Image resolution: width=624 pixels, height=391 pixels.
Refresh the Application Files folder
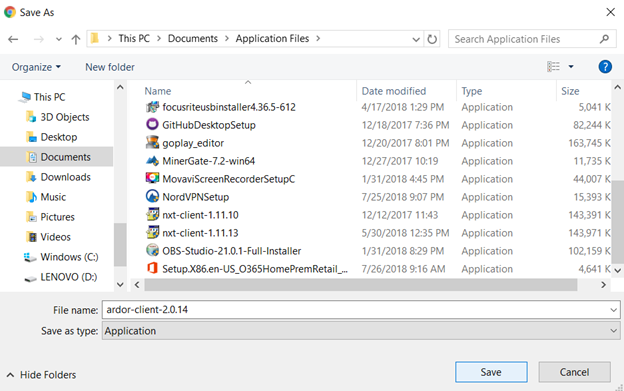432,39
